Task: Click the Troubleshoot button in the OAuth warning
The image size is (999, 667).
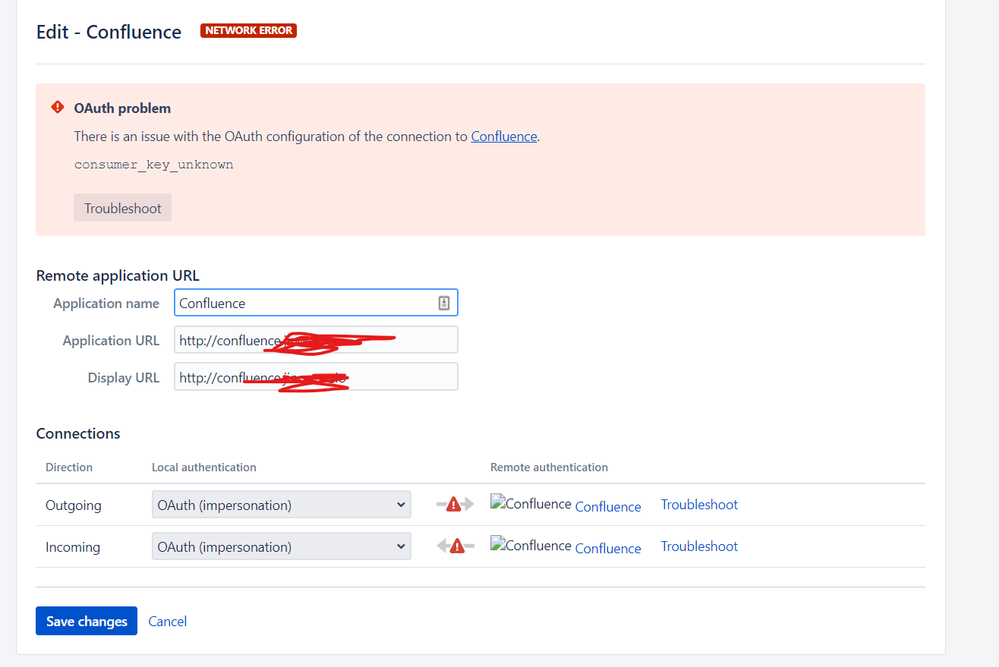Action: [122, 208]
